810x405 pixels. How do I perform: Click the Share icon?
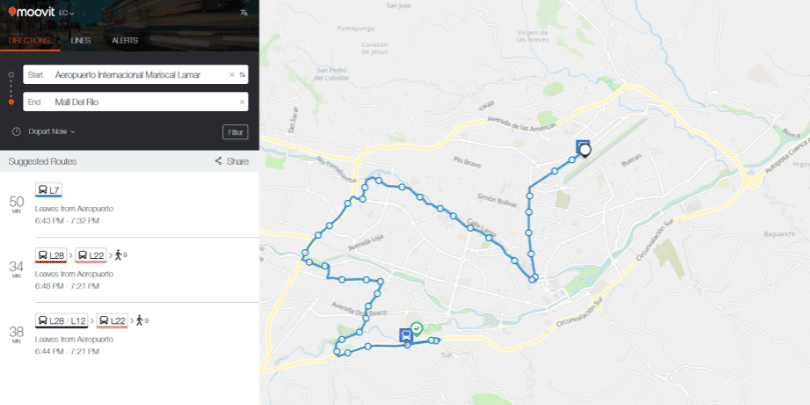tap(219, 162)
